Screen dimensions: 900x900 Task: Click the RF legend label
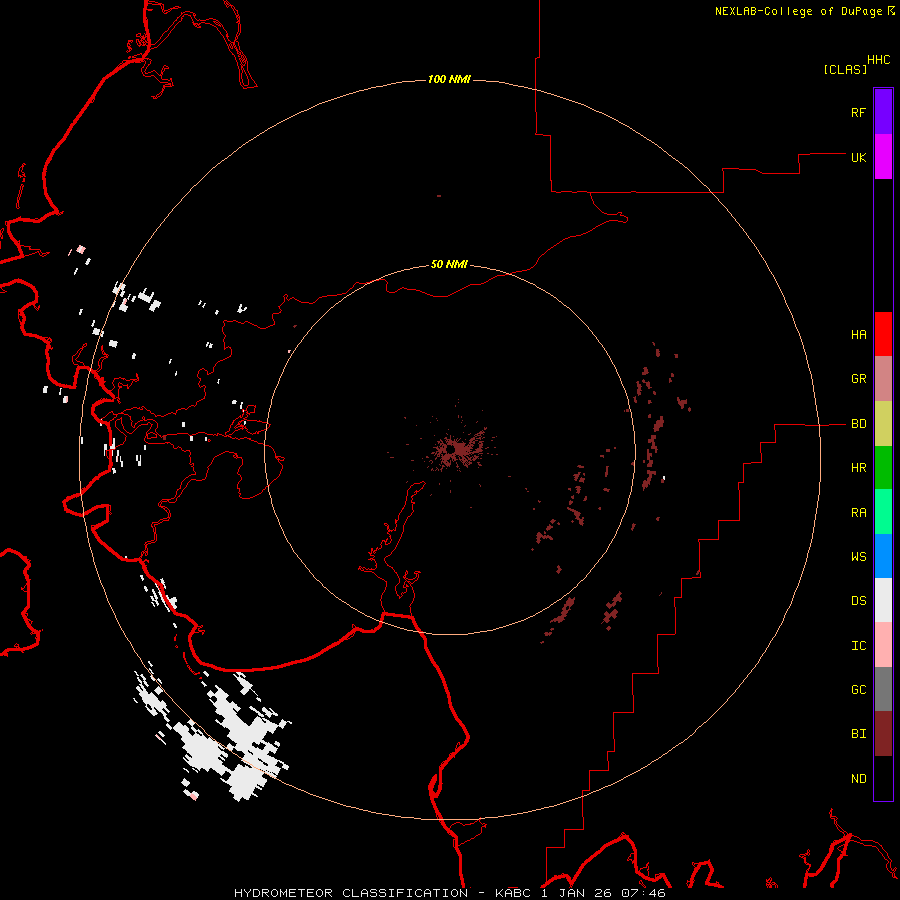(858, 112)
